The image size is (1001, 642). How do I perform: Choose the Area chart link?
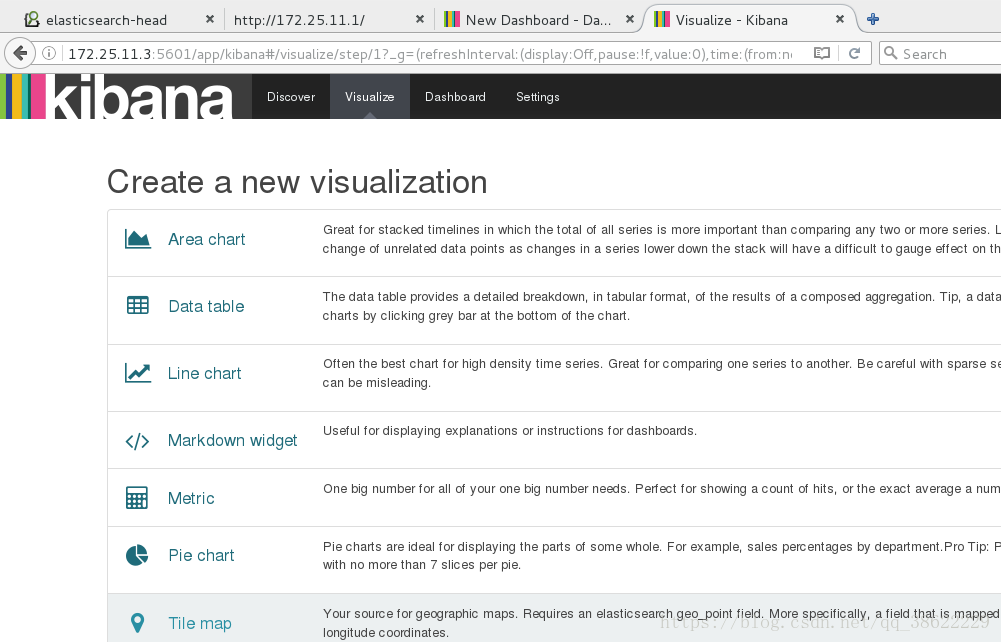tap(207, 239)
